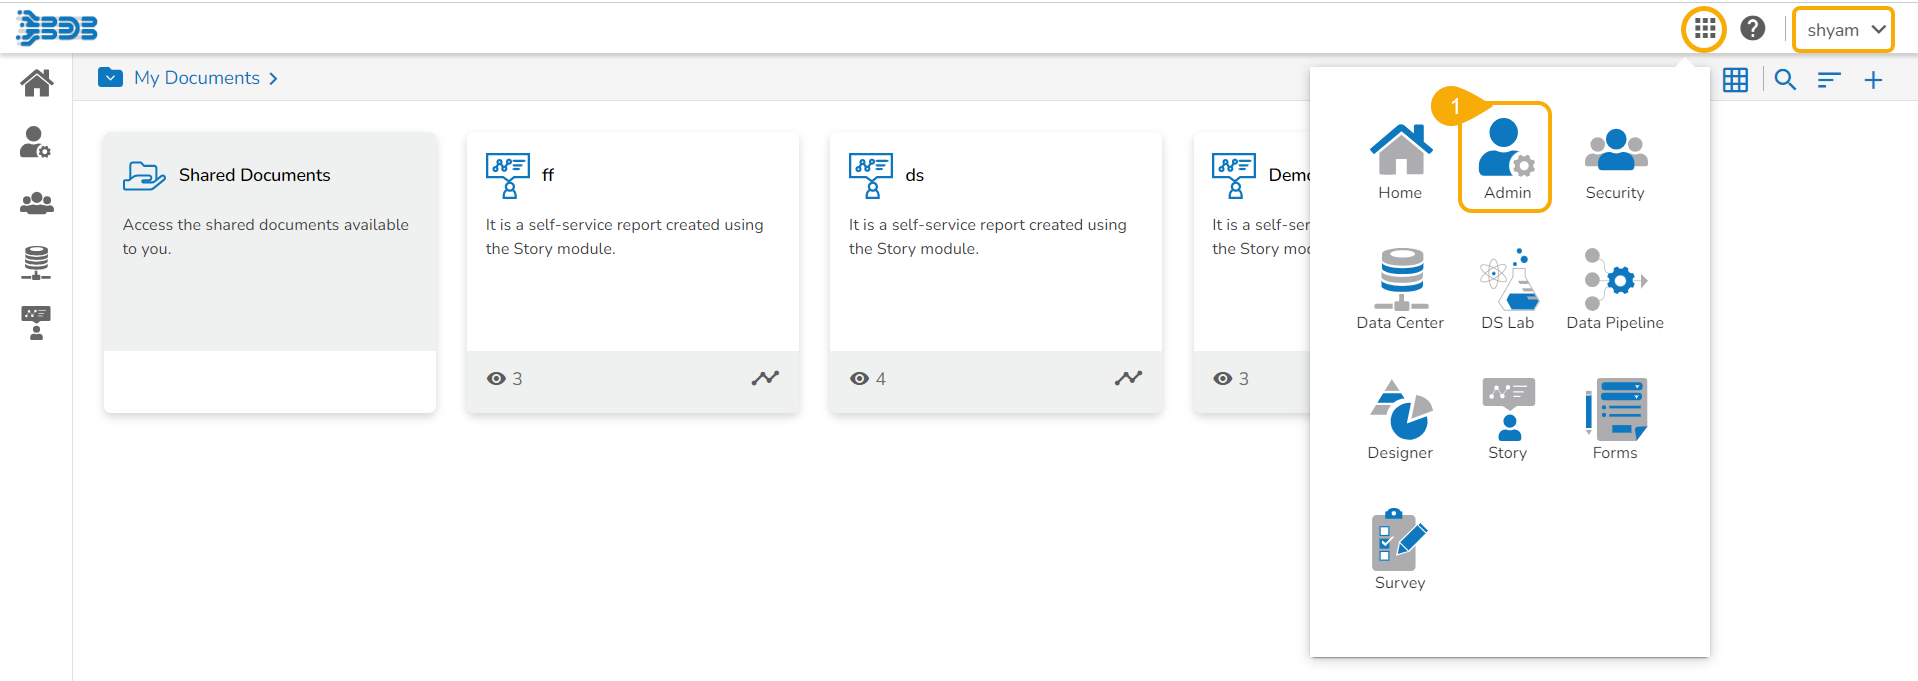Viewport: 1918px width, 681px height.
Task: Open the Designer module
Action: [1400, 418]
